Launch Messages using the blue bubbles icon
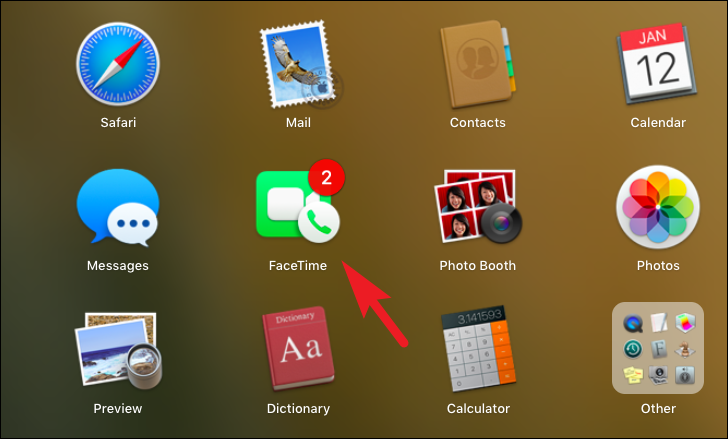This screenshot has width=728, height=439. point(118,207)
